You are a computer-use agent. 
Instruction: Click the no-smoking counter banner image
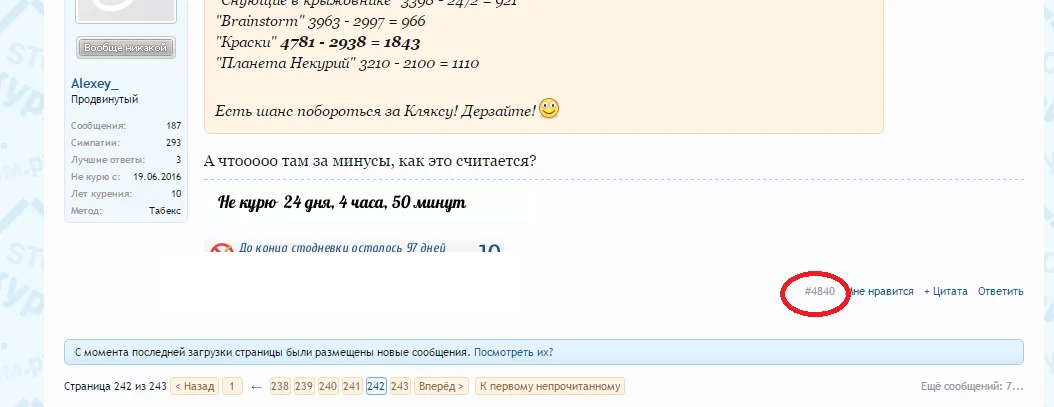point(354,247)
